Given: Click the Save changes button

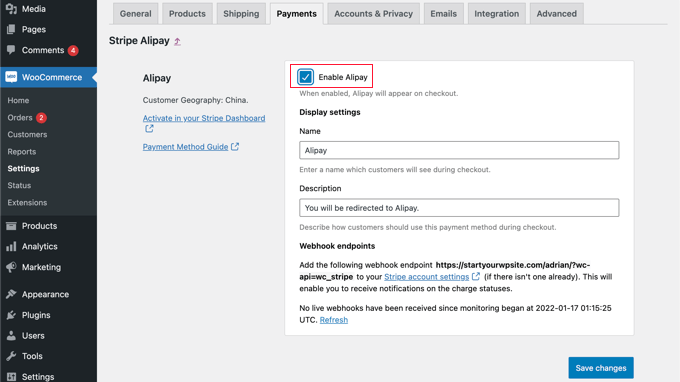Looking at the screenshot, I should (601, 368).
